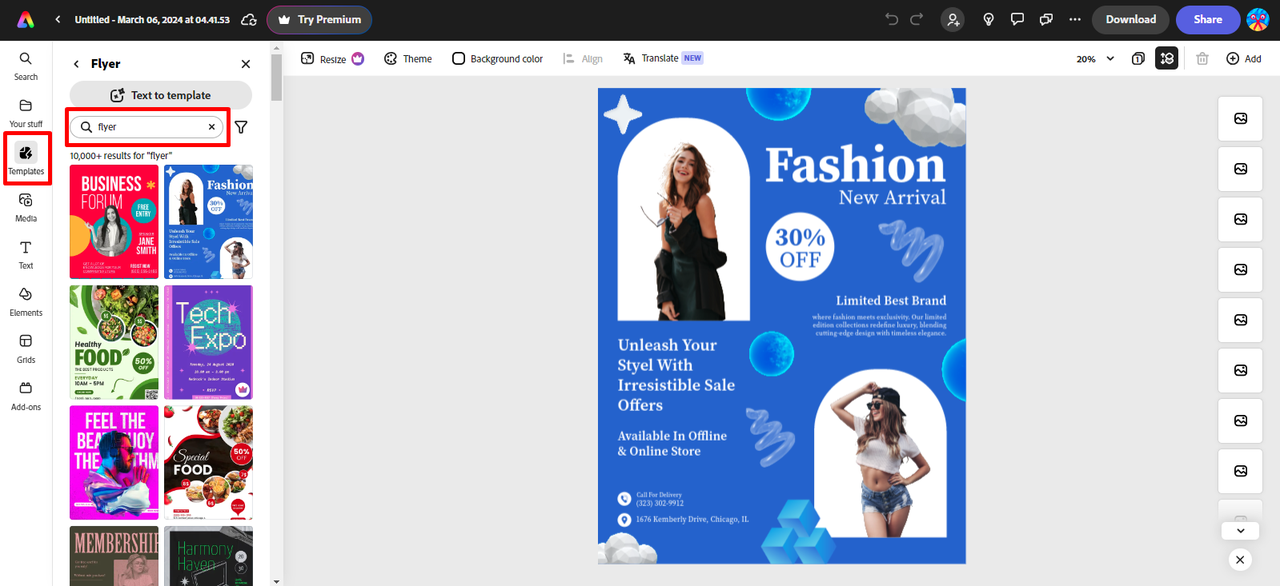Select the Templates sidebar icon

click(x=26, y=160)
